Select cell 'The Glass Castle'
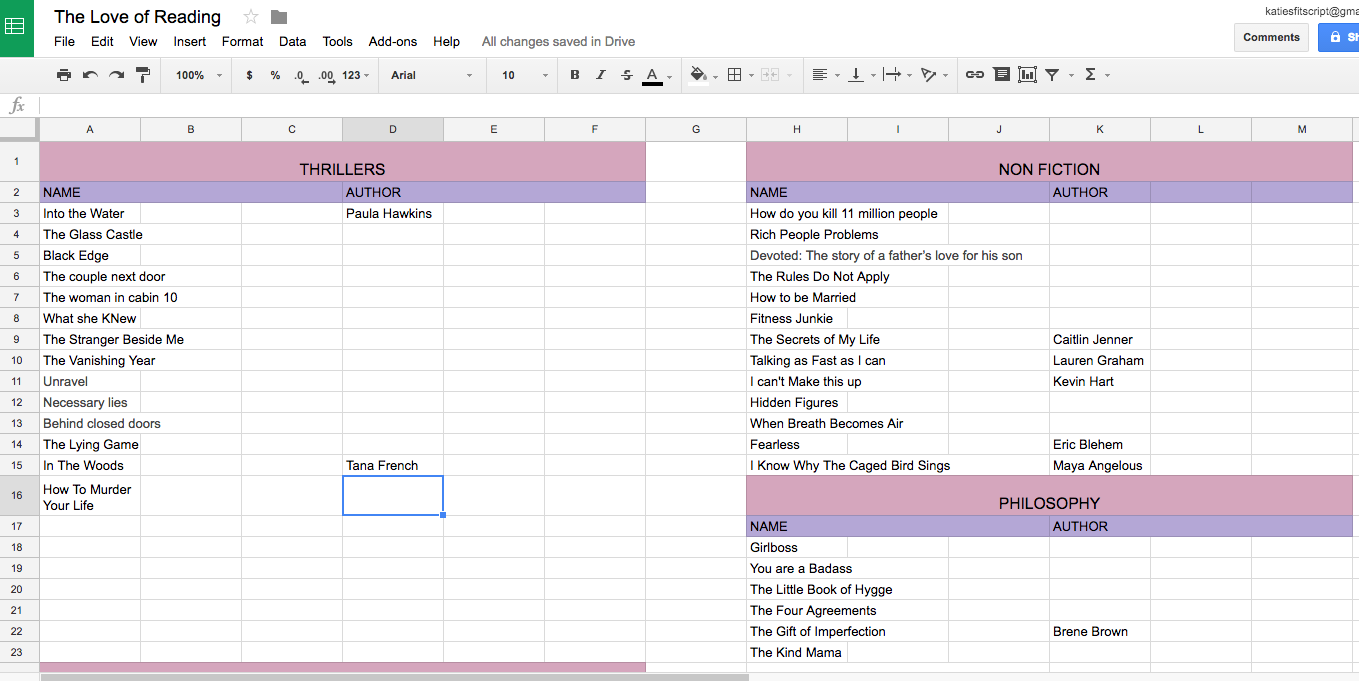 click(92, 234)
